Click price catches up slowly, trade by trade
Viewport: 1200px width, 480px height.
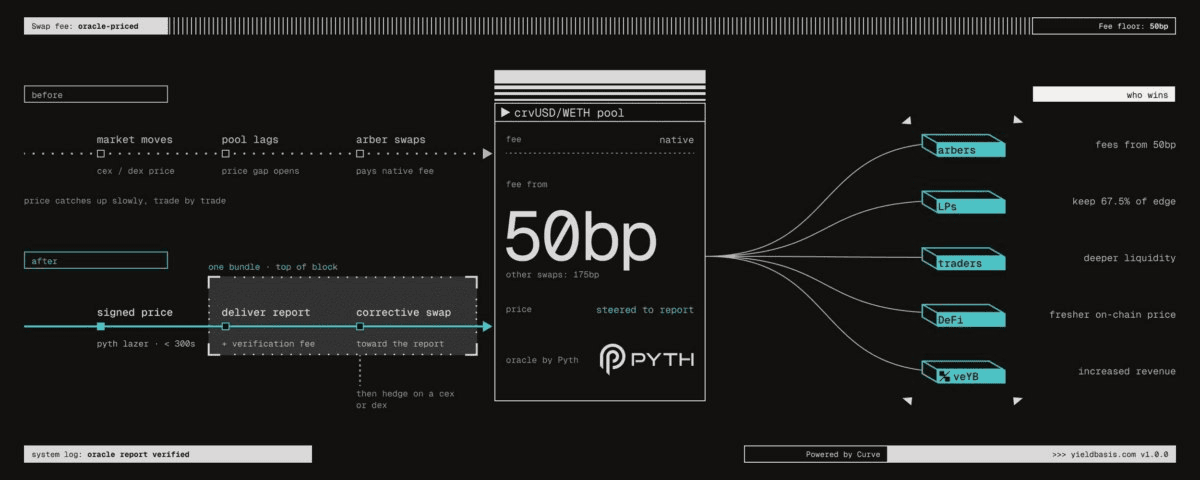pyautogui.click(x=123, y=201)
